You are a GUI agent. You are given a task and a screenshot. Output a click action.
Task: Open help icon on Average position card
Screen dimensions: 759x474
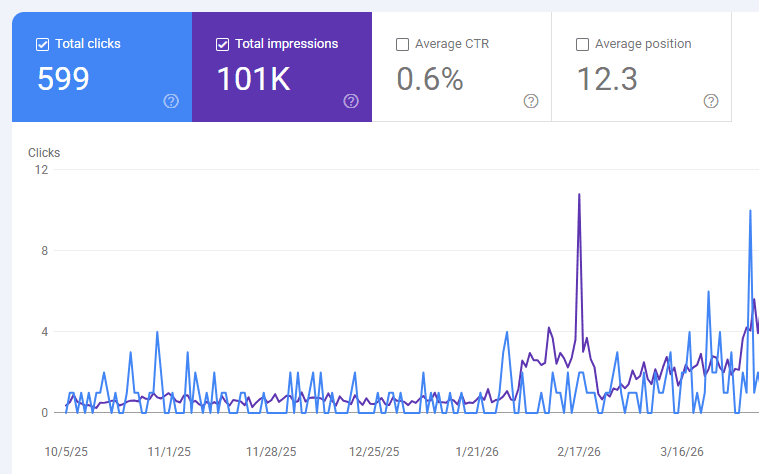pyautogui.click(x=711, y=101)
